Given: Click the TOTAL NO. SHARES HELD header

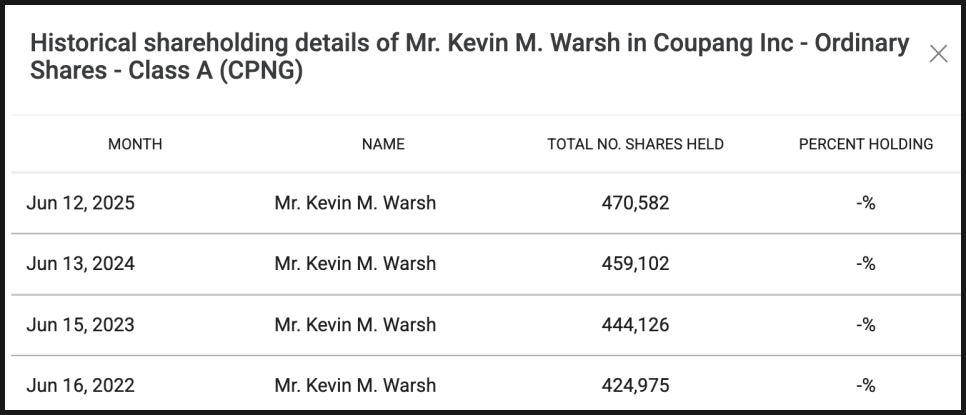Looking at the screenshot, I should click(x=635, y=144).
